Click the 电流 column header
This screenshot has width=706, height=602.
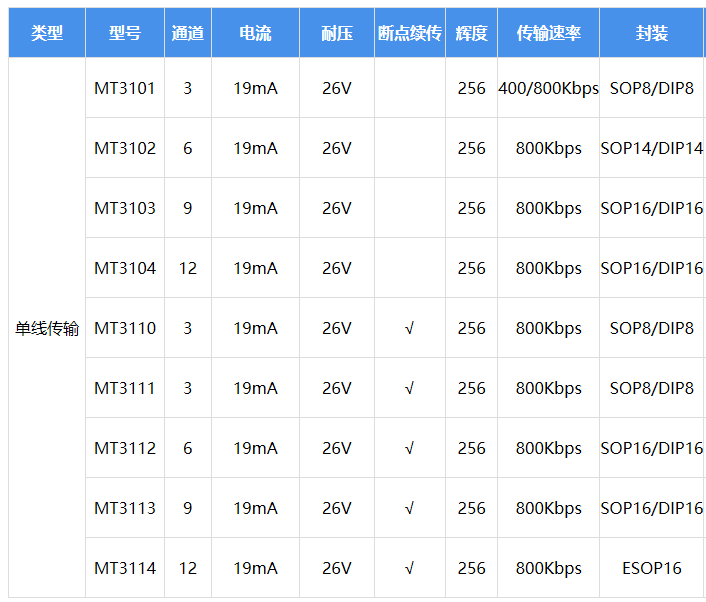pos(255,33)
